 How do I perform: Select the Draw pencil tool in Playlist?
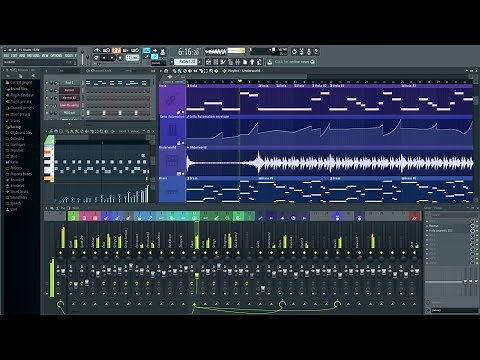[x=174, y=71]
